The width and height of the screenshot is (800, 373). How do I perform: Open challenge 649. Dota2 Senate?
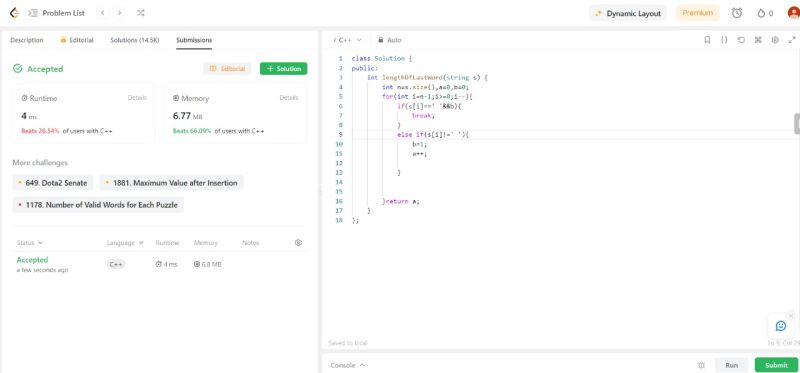coord(53,183)
